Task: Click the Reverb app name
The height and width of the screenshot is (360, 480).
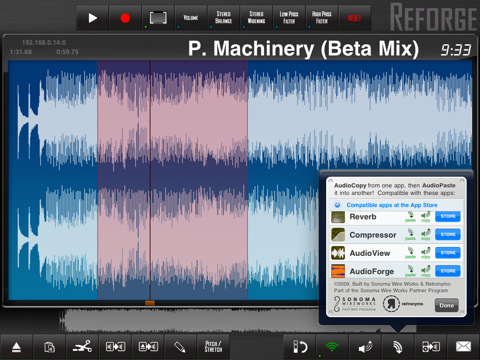Action: pos(363,217)
